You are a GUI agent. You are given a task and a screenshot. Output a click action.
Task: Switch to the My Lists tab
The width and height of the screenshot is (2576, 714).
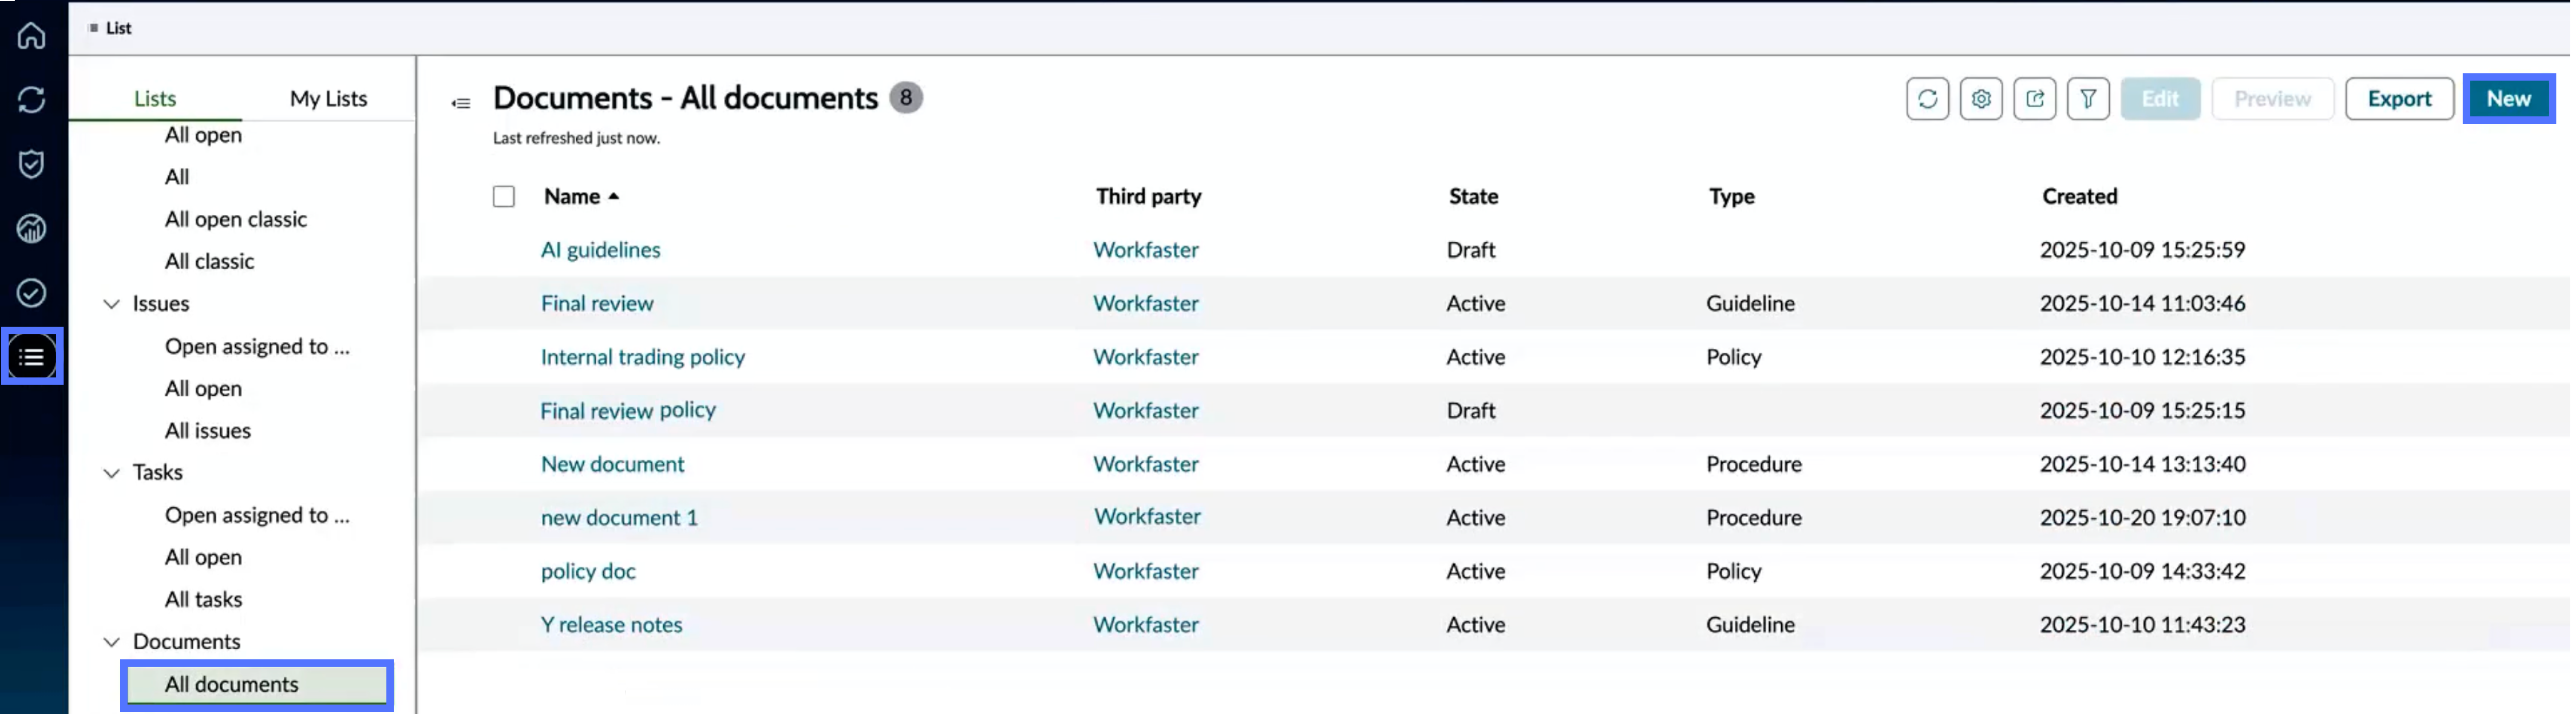[329, 98]
